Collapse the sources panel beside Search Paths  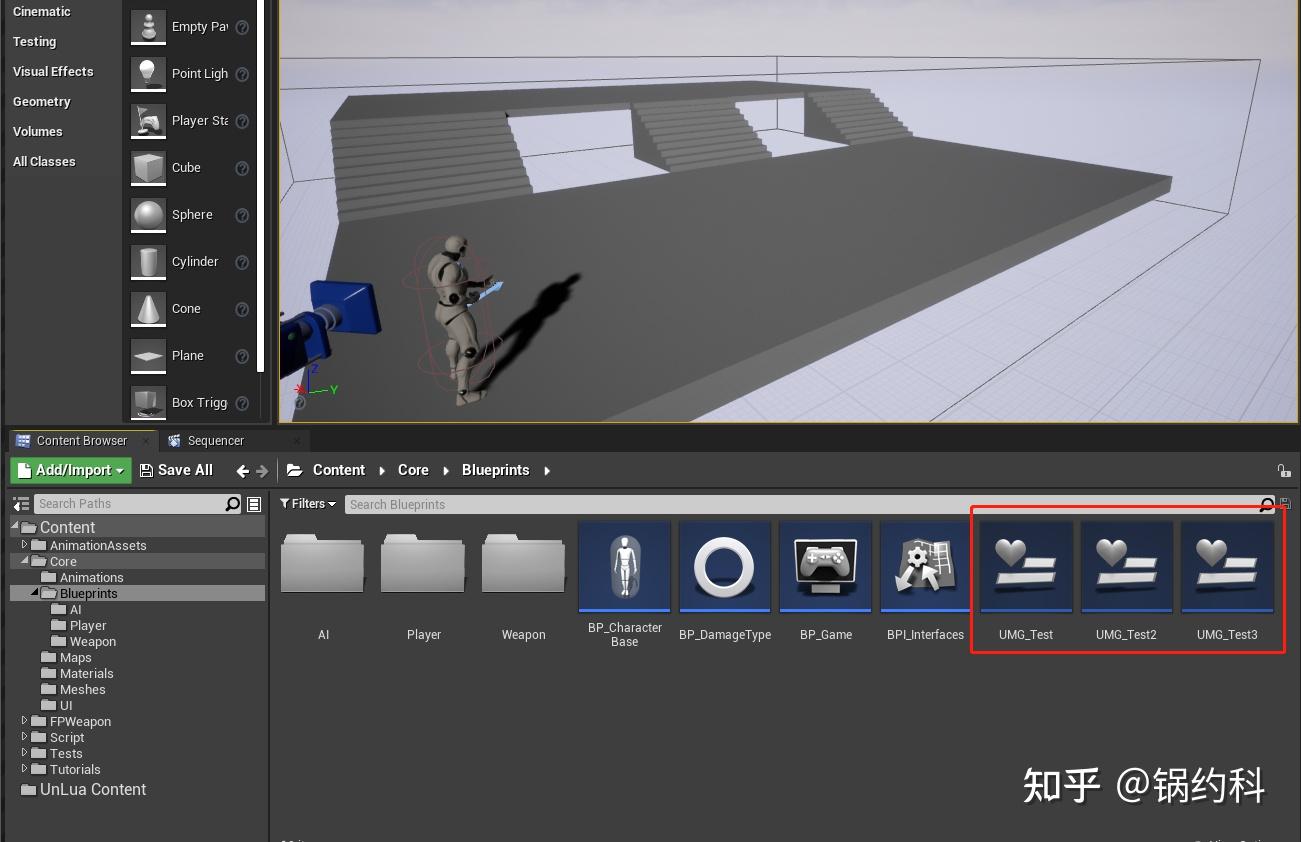[x=20, y=503]
